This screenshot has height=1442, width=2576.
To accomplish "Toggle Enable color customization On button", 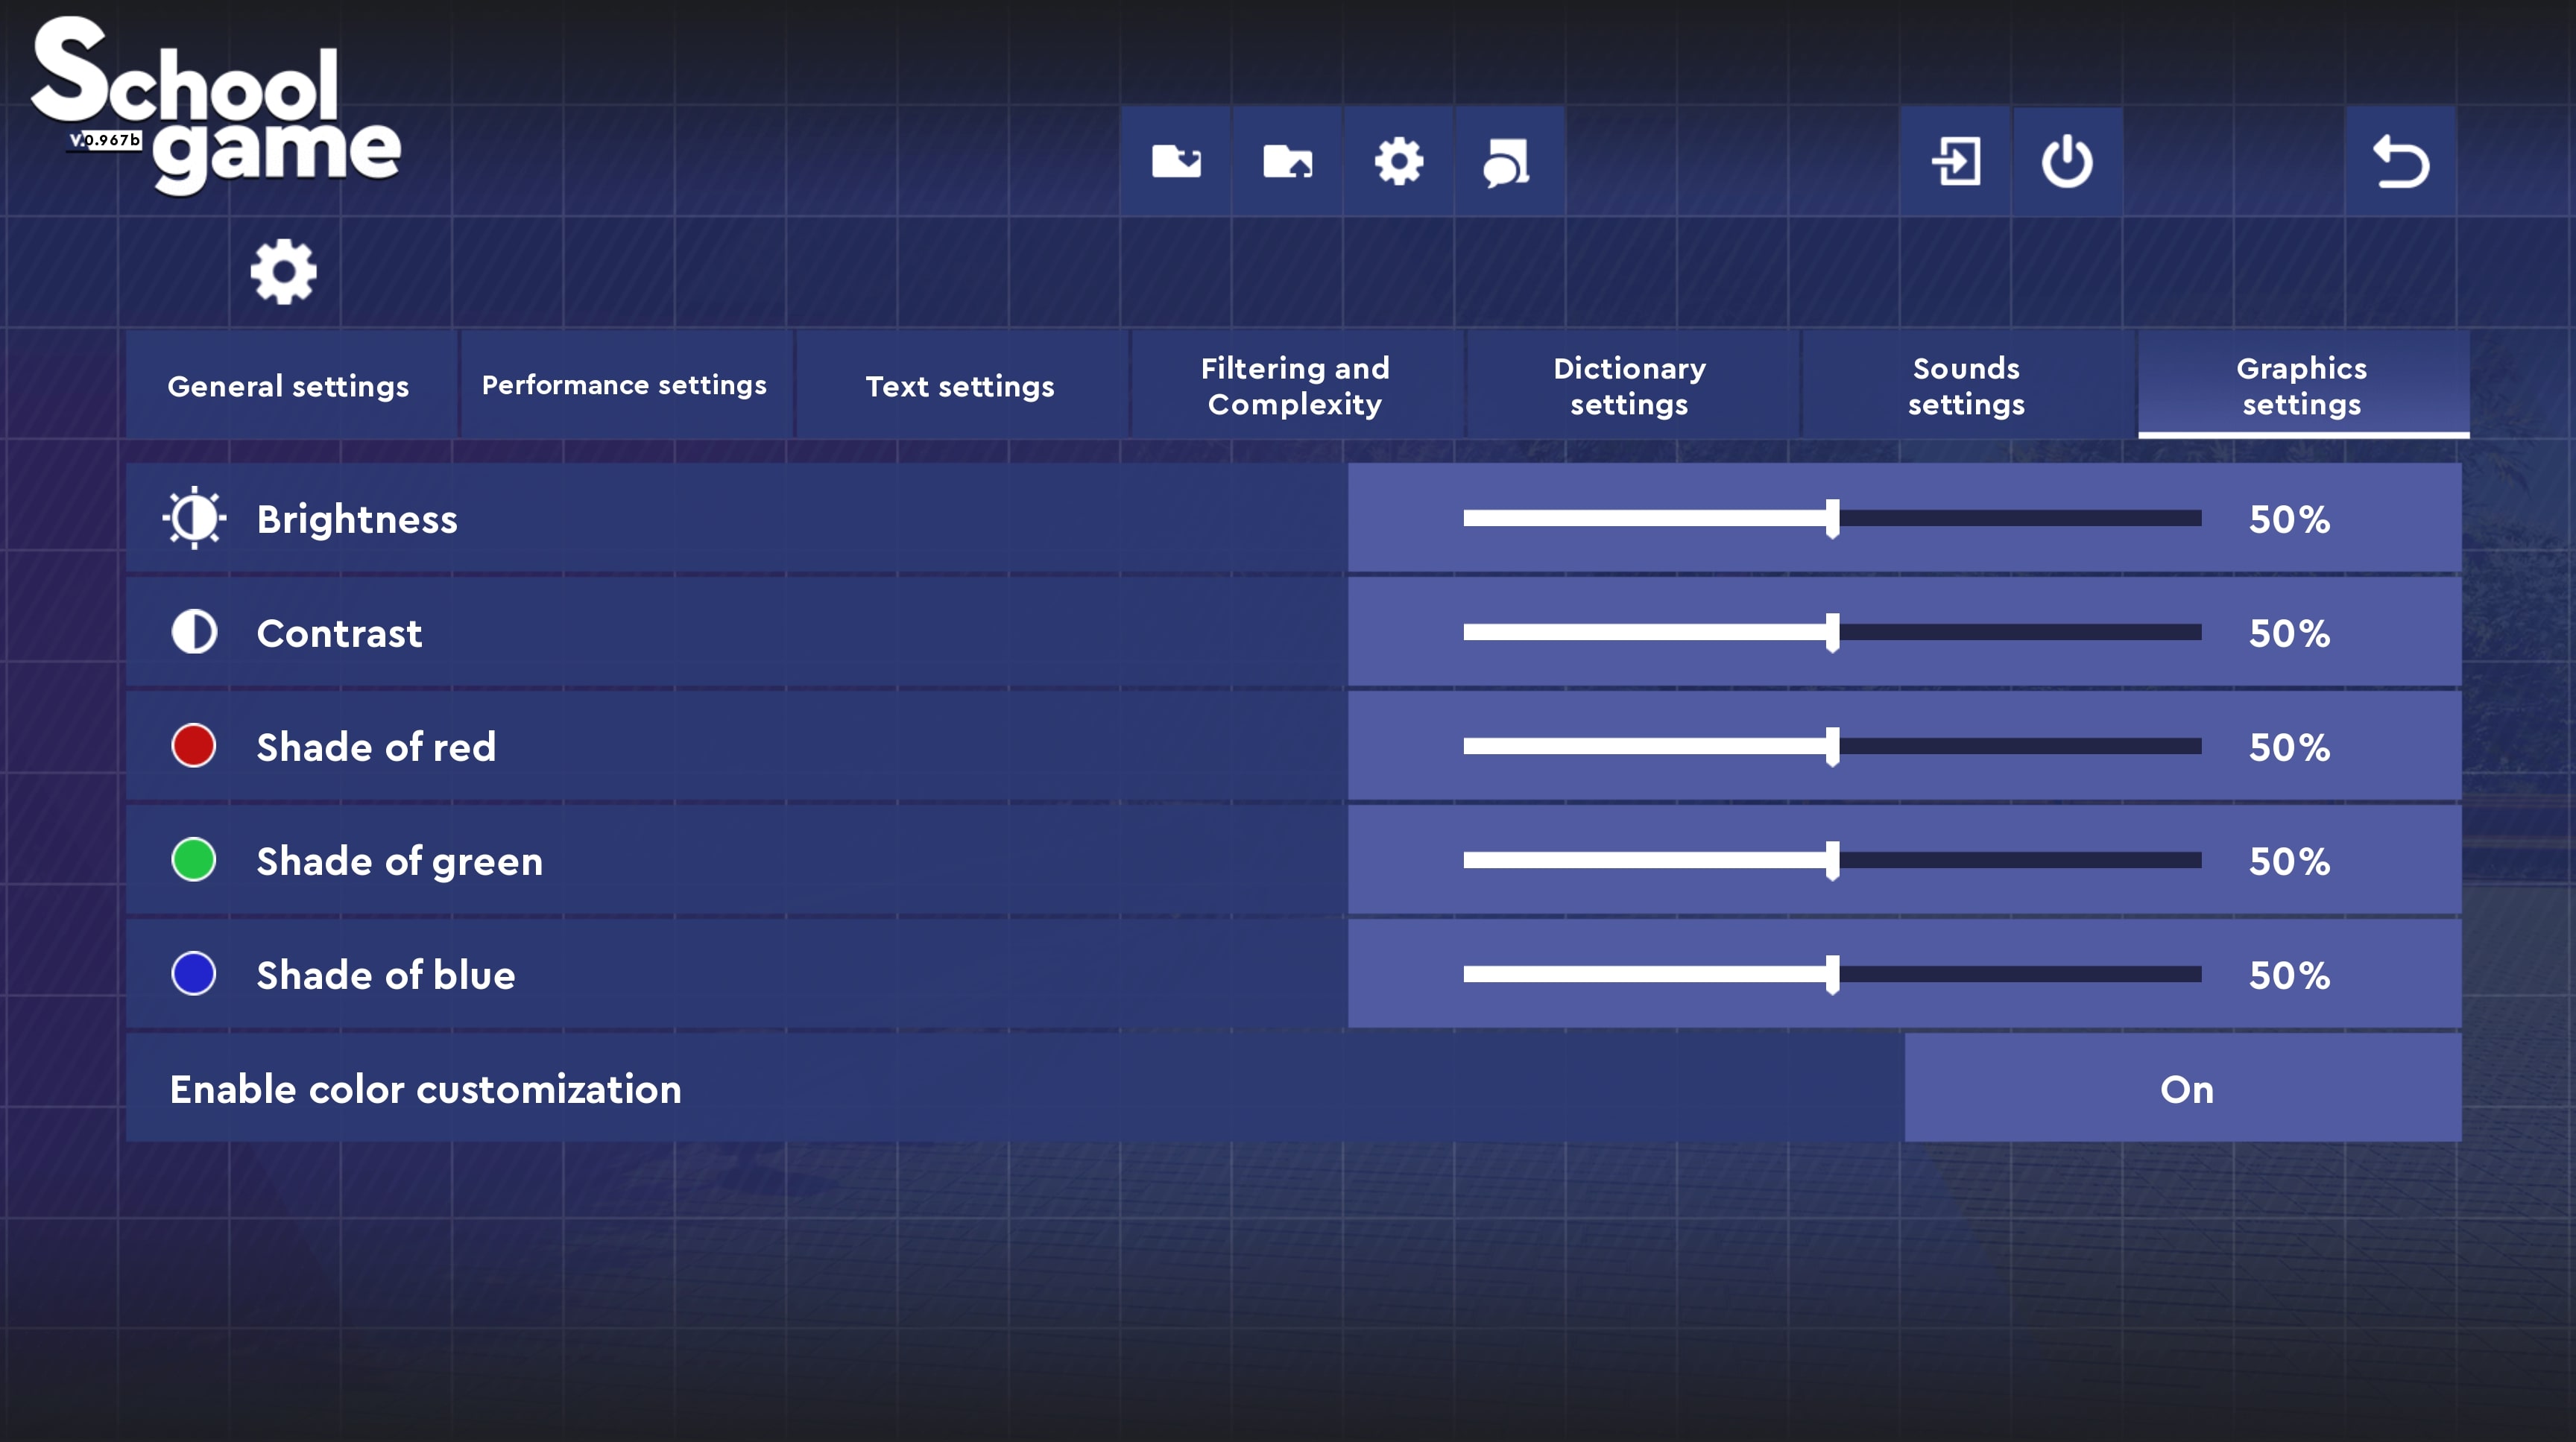I will (x=2184, y=1088).
